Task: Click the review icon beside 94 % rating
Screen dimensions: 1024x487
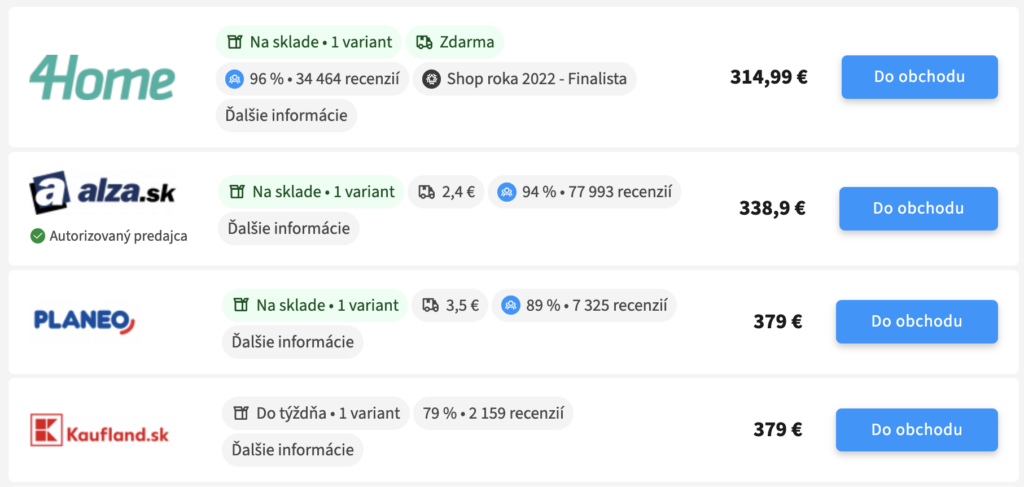Action: 506,192
